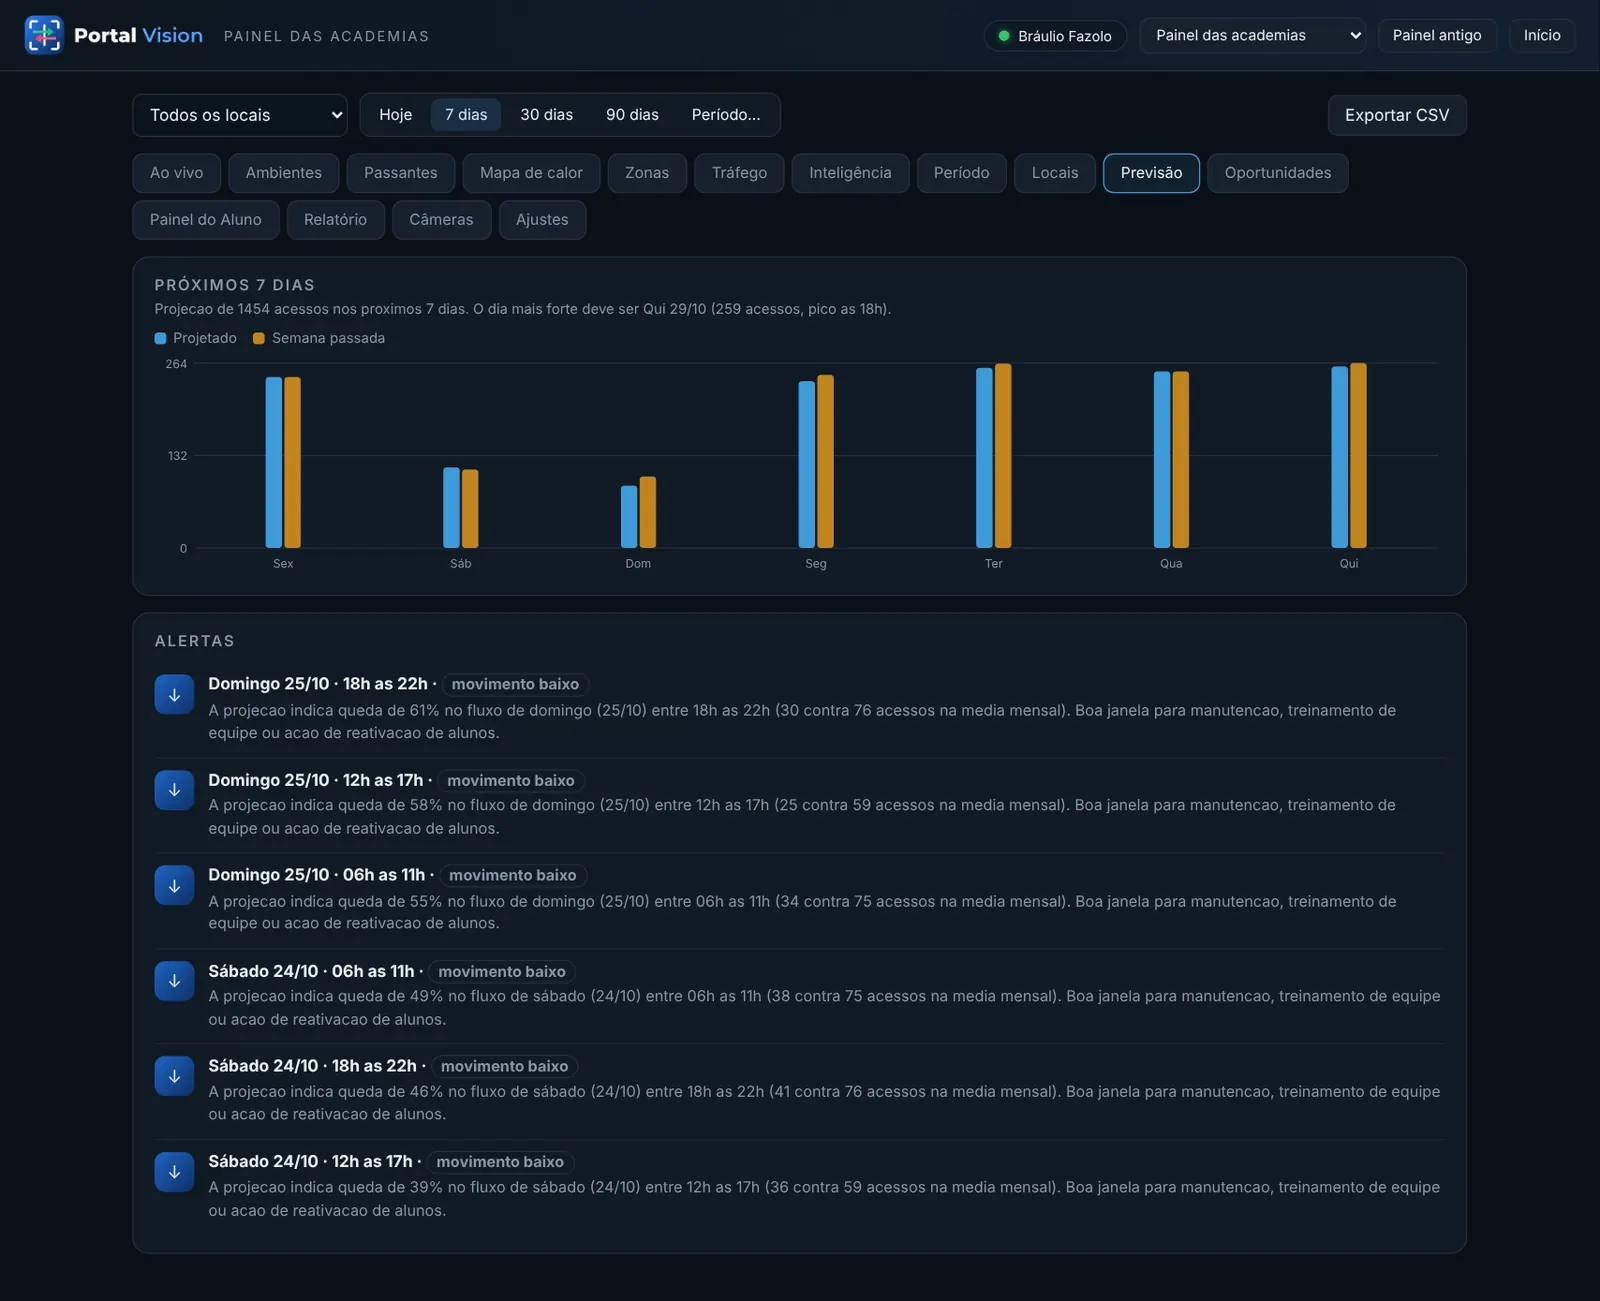Click the down-arrow icon for Domingo 18h as 22h alert

(x=174, y=695)
